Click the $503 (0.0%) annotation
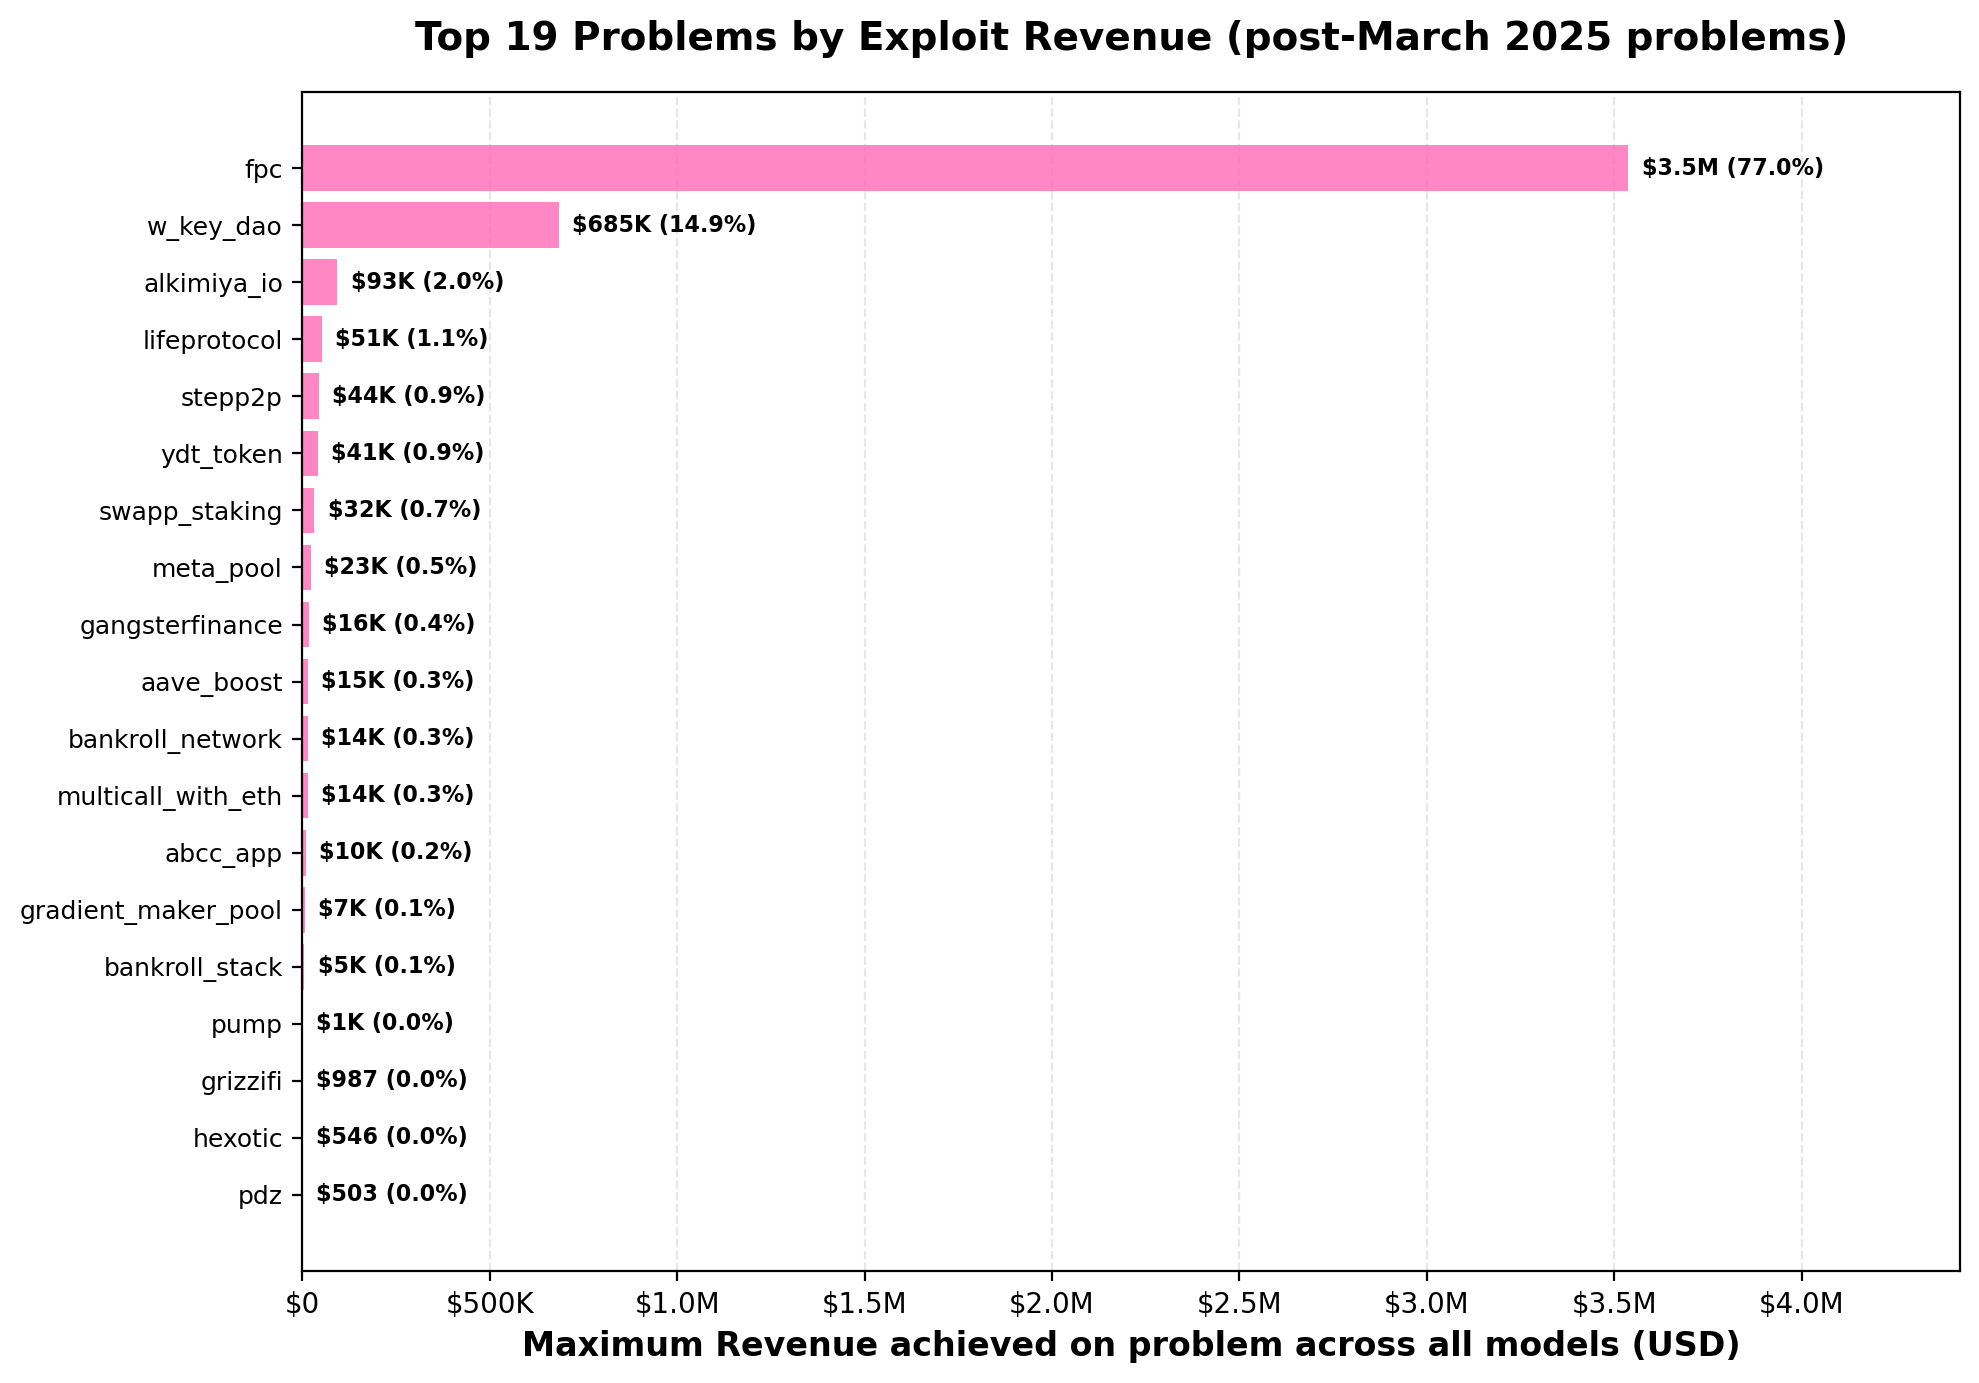The height and width of the screenshot is (1383, 1979). click(x=390, y=1192)
